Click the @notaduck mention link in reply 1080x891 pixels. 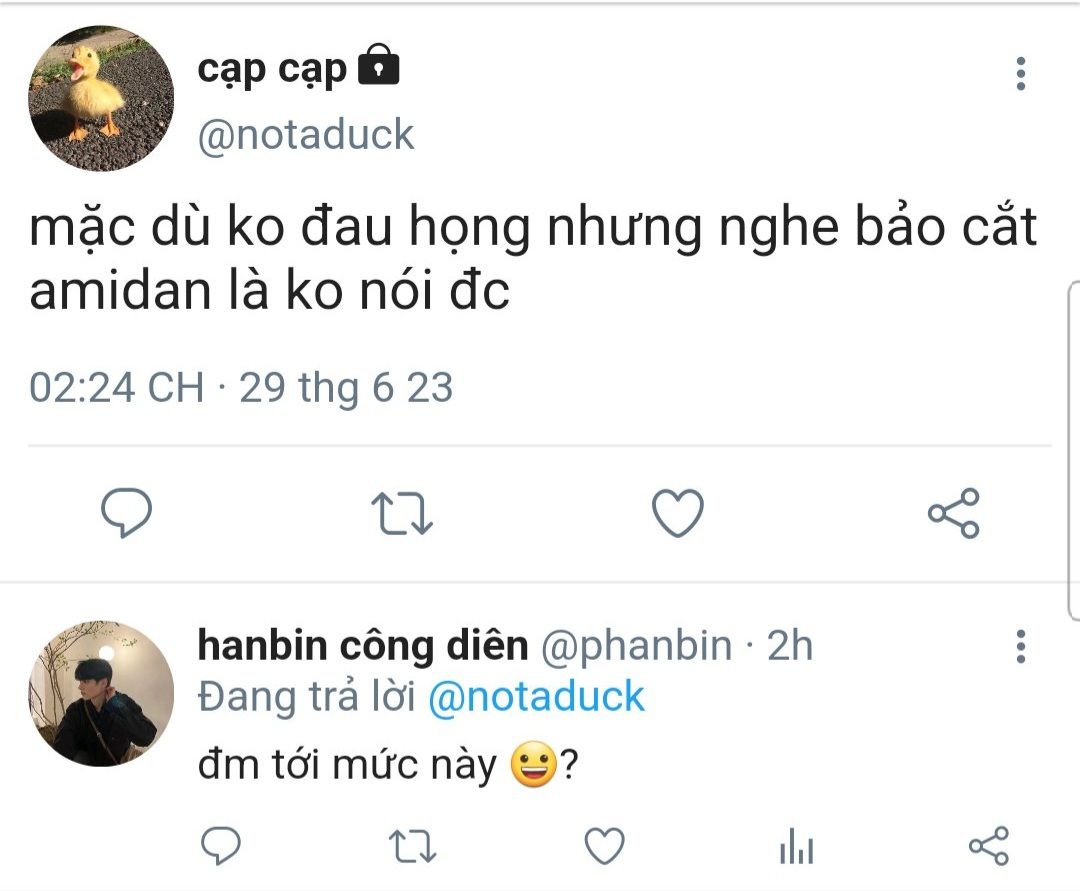pyautogui.click(x=536, y=697)
